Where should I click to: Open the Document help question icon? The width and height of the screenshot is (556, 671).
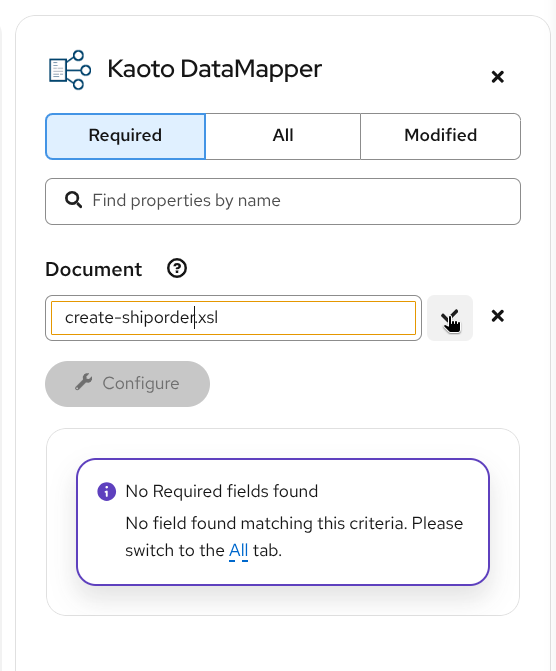pyautogui.click(x=177, y=269)
